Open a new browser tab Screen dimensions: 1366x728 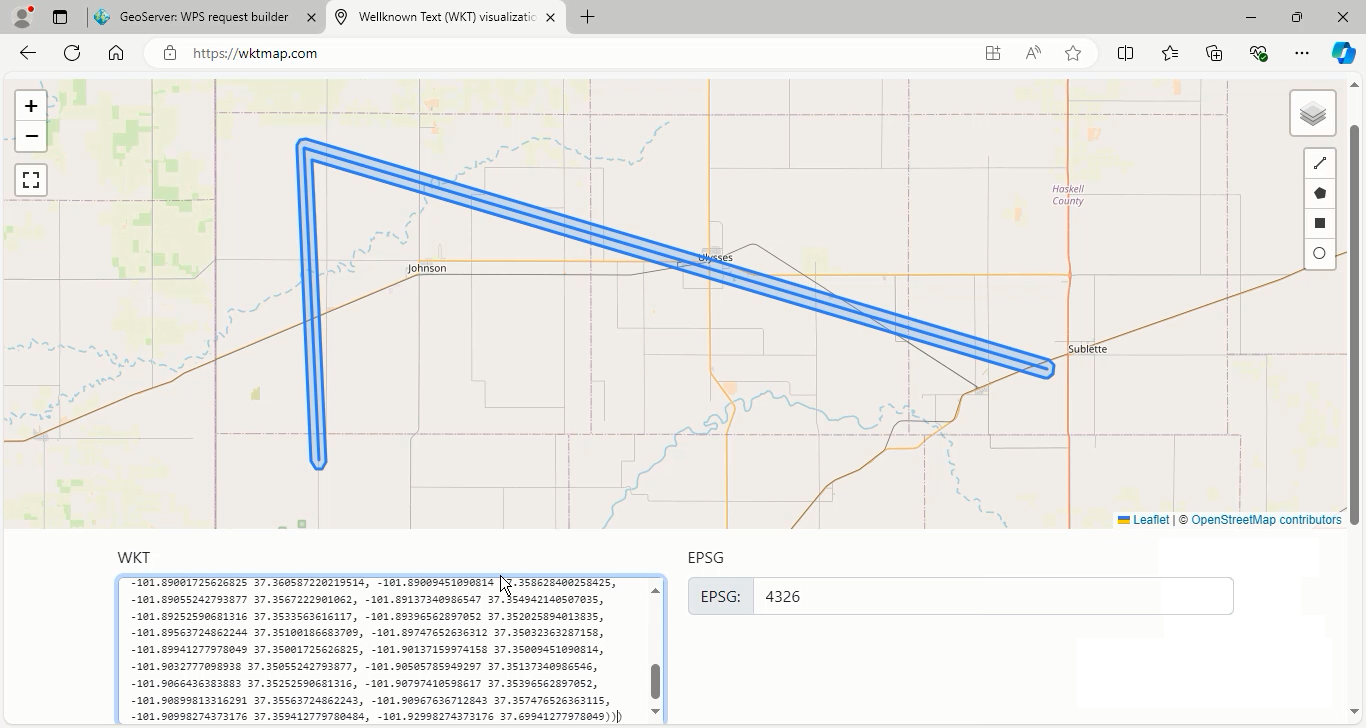coord(587,17)
